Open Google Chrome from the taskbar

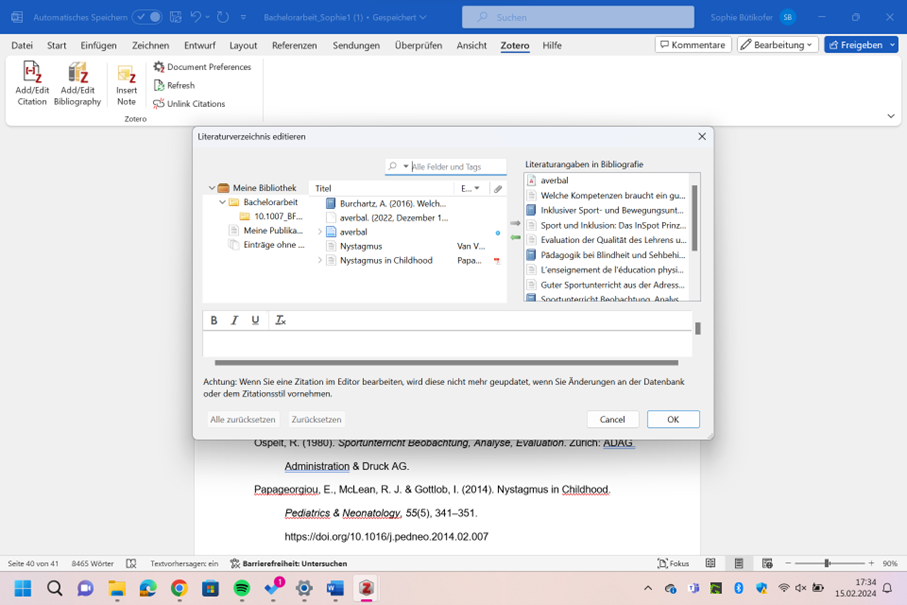tap(179, 588)
